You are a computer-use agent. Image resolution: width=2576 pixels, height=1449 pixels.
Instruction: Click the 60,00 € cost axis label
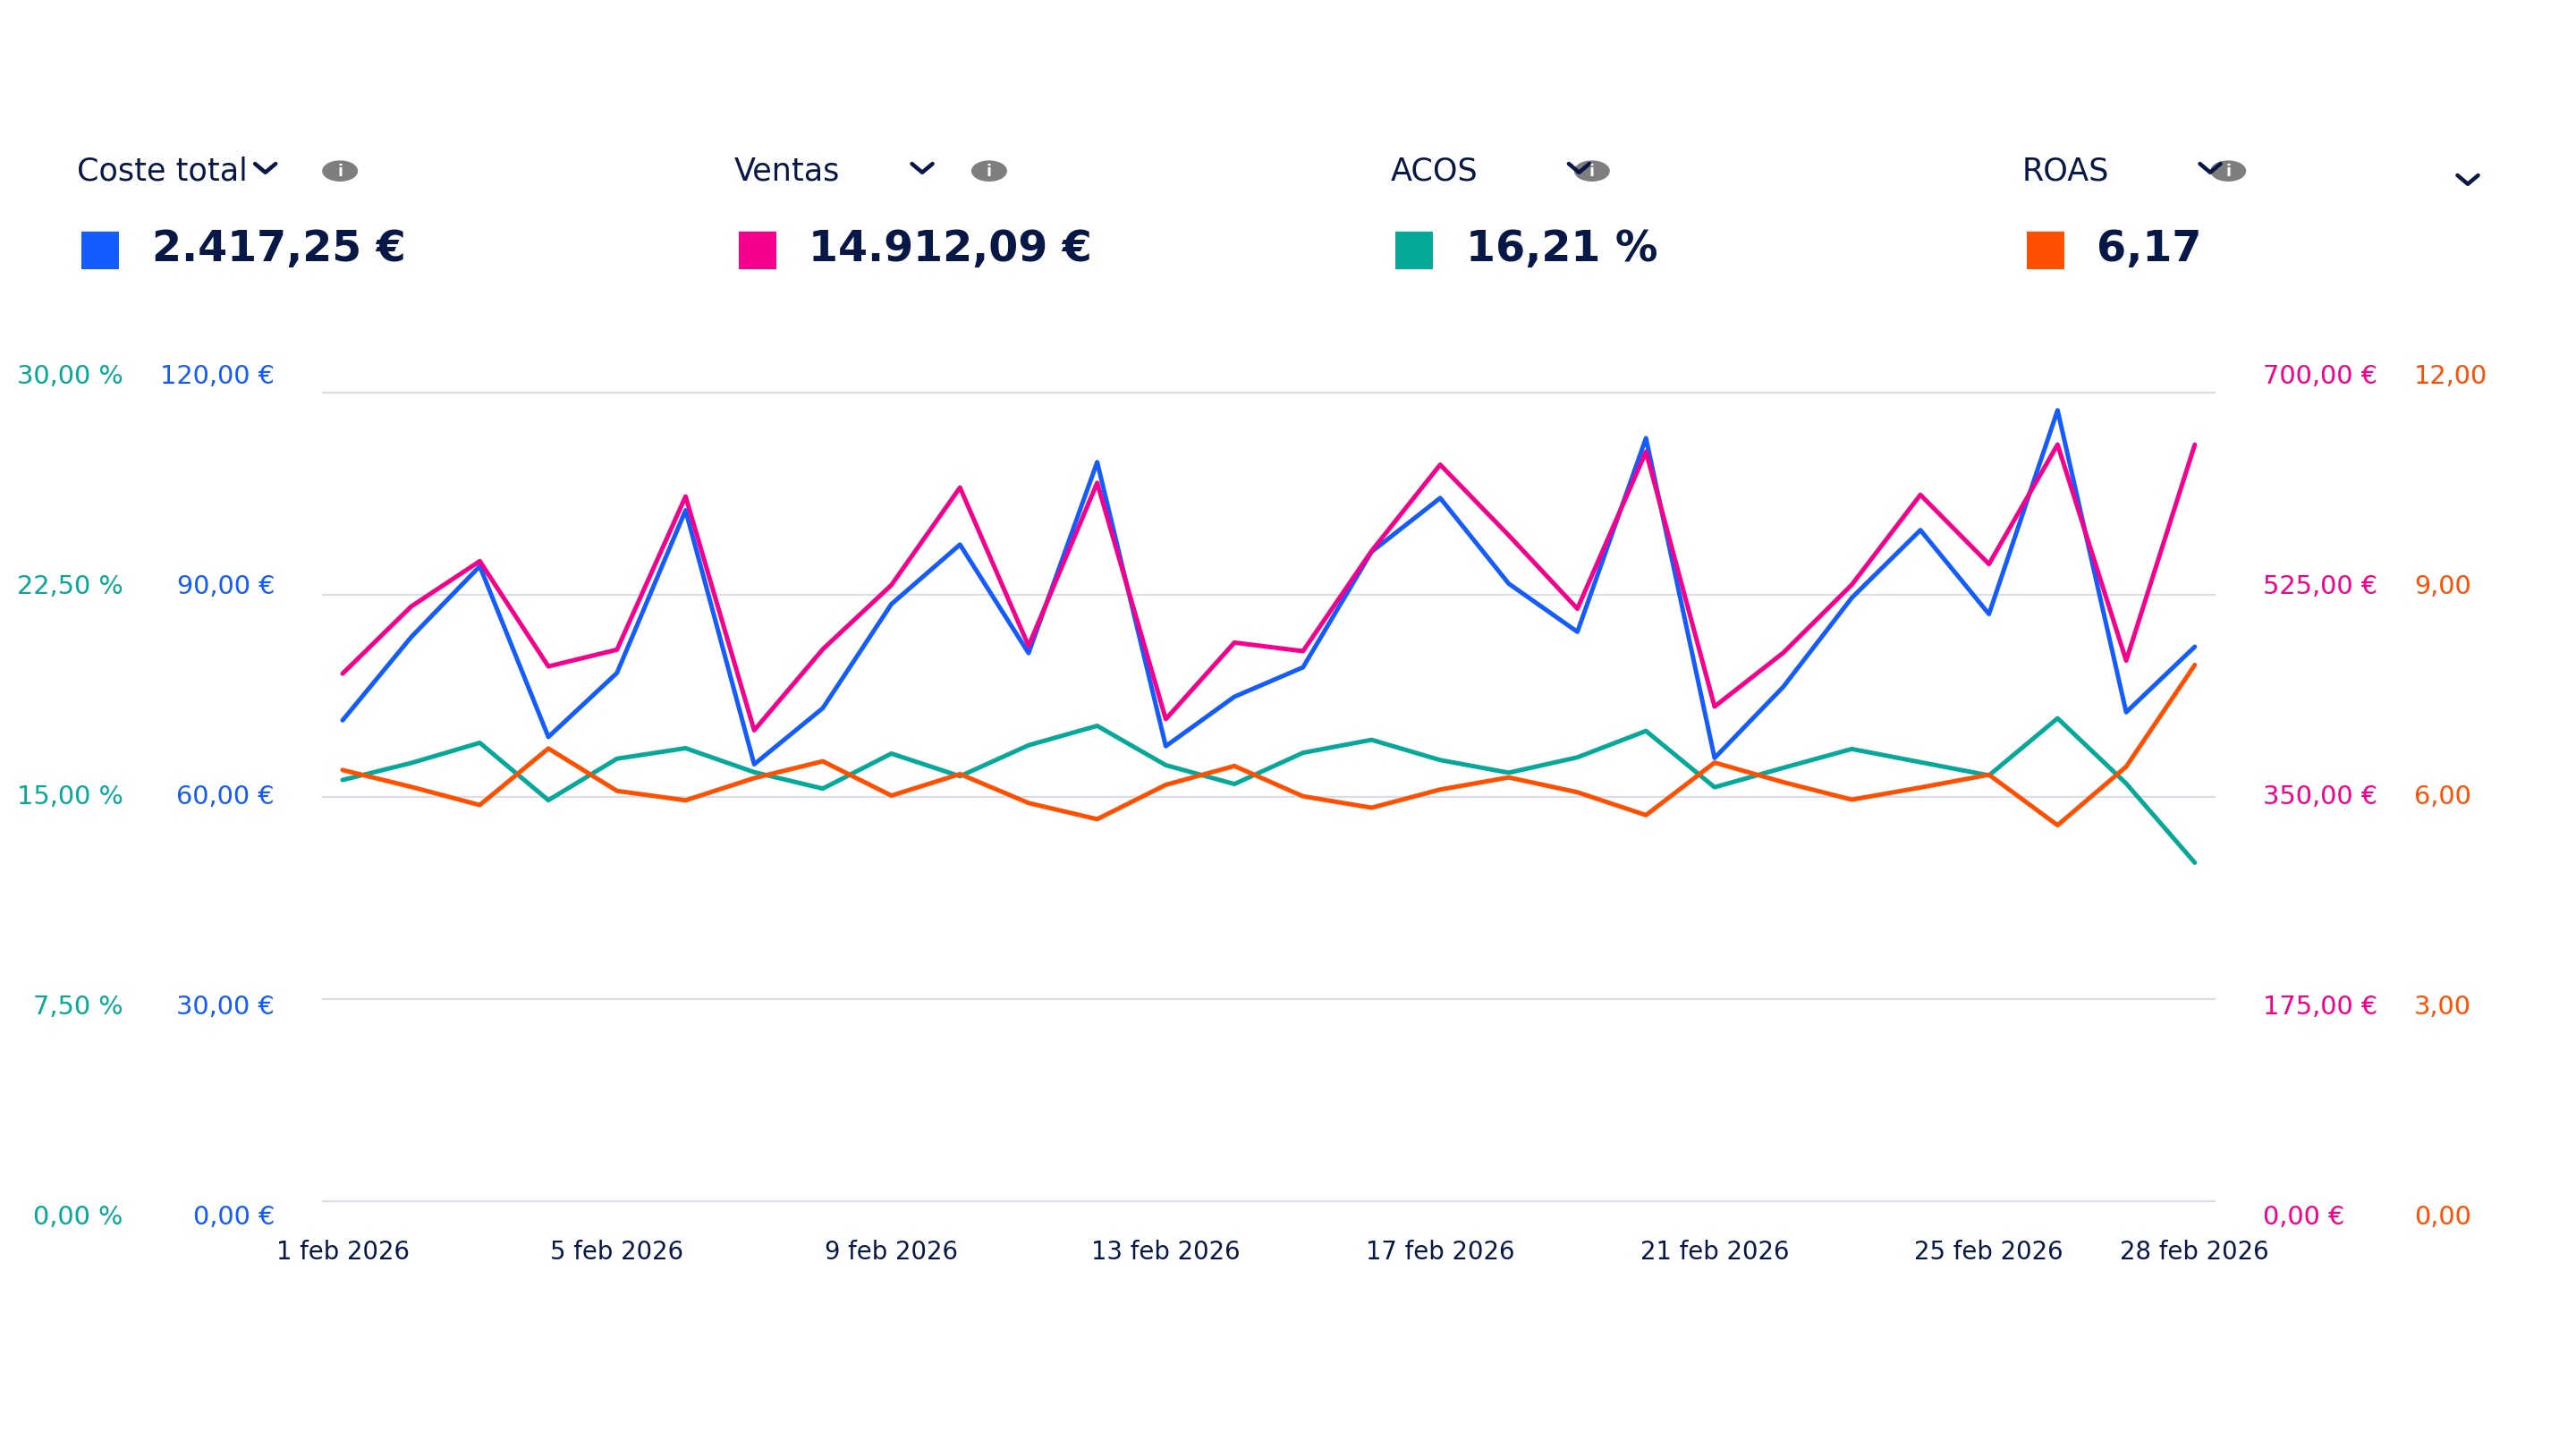[225, 795]
